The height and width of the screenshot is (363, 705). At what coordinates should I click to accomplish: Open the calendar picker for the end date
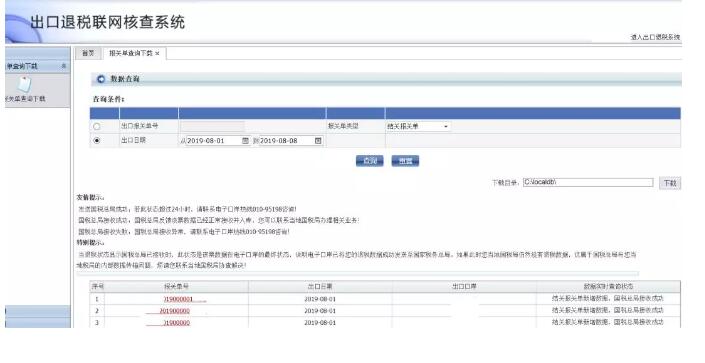pyautogui.click(x=318, y=140)
